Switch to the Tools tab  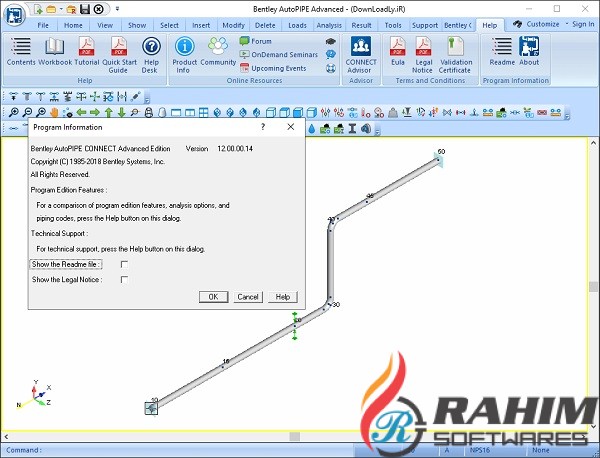point(393,25)
